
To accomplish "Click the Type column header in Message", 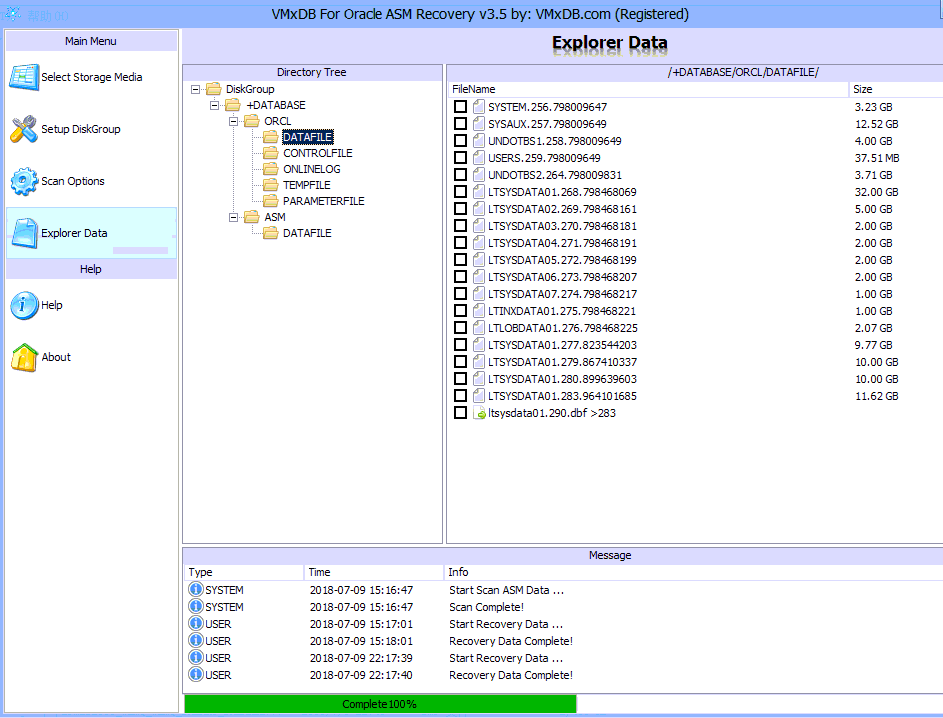I will 244,572.
